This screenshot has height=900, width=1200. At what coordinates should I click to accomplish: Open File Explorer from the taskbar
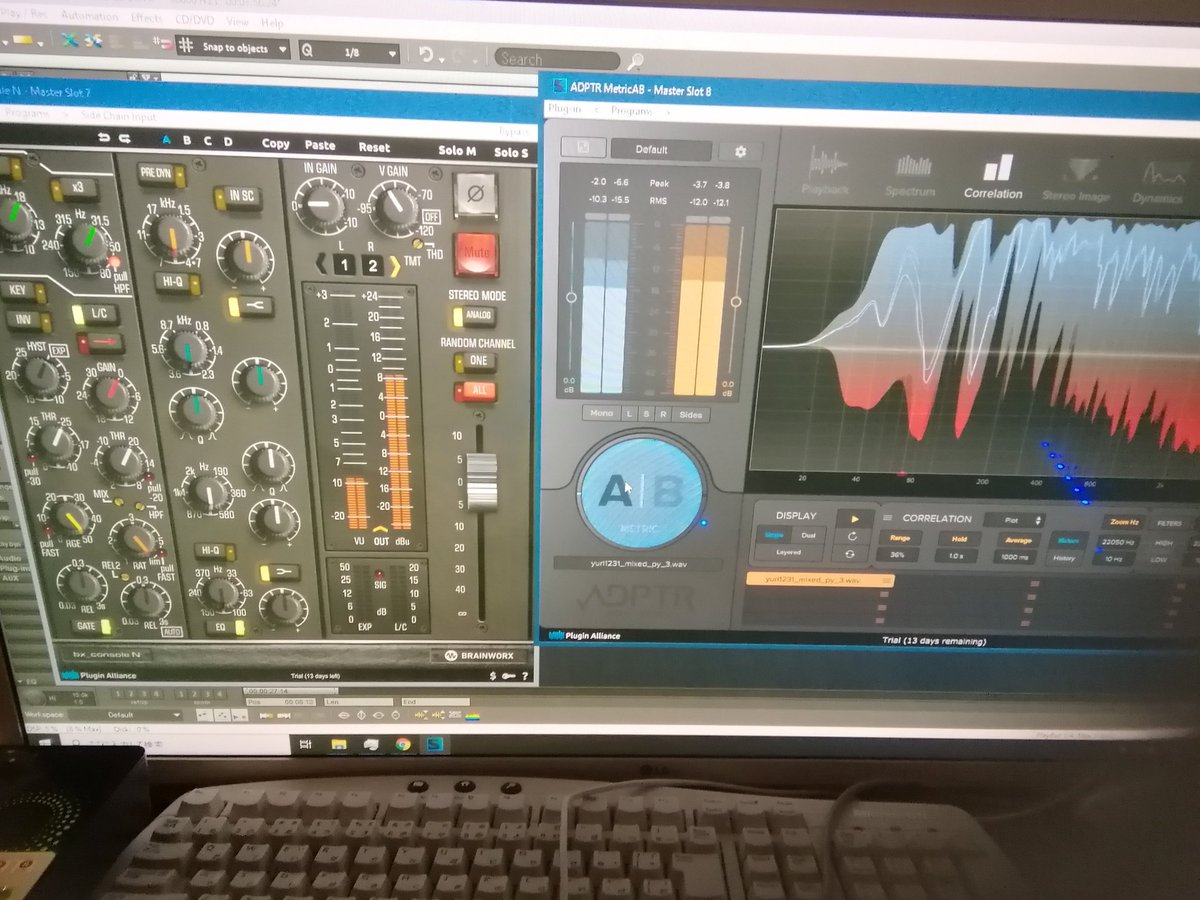point(338,744)
